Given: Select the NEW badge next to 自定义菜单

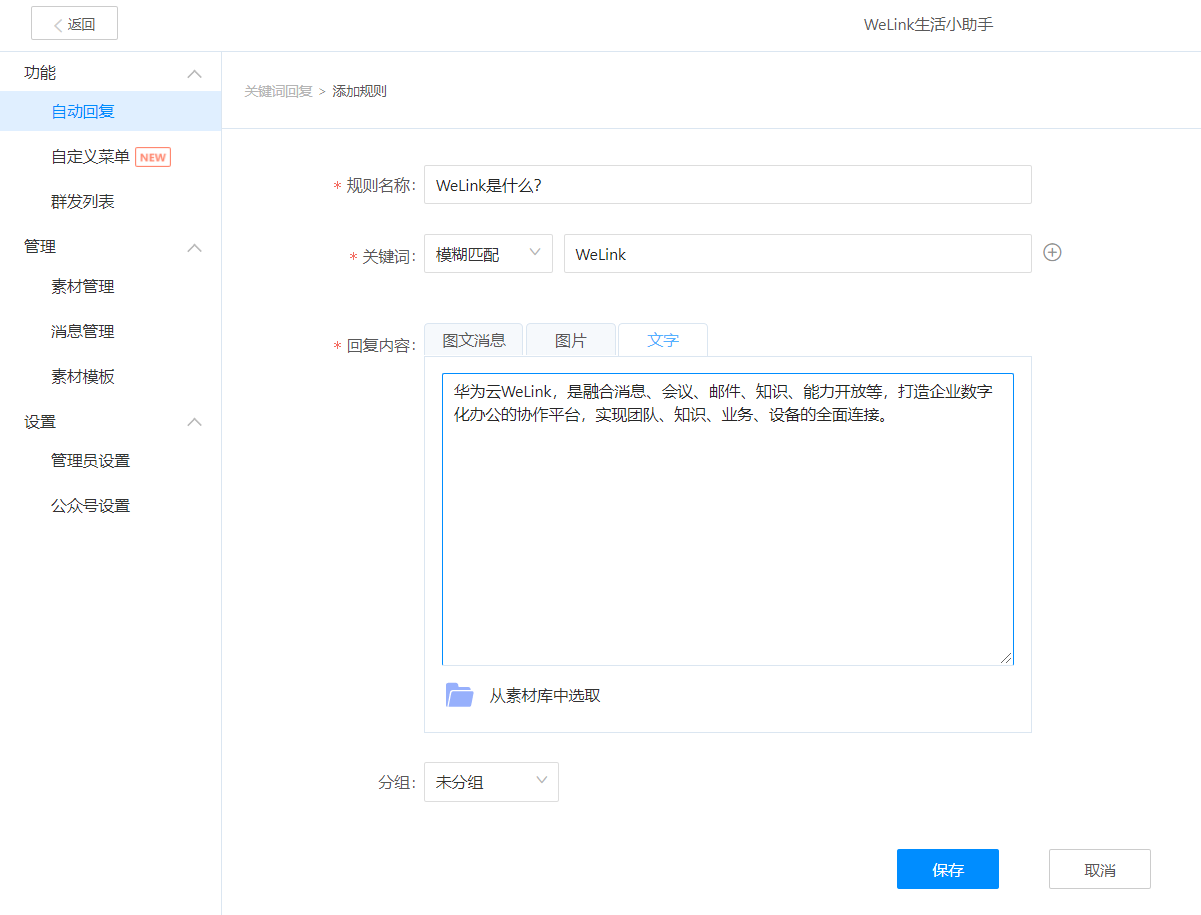Looking at the screenshot, I should coord(153,157).
